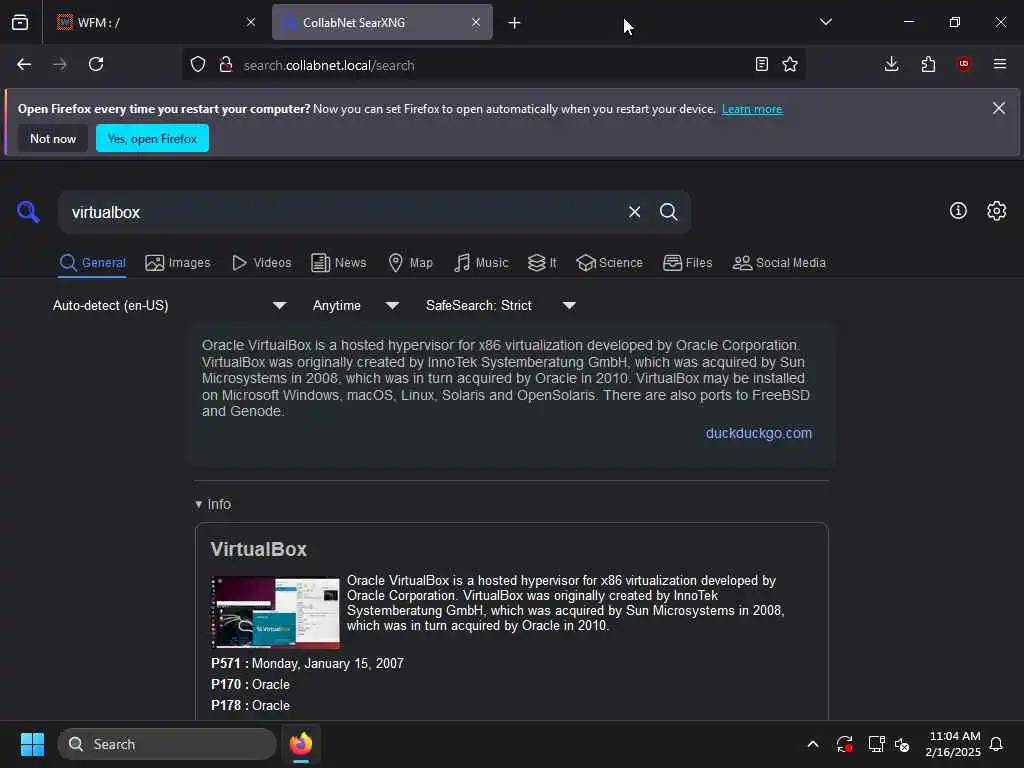Click the P571 date row

pos(307,664)
